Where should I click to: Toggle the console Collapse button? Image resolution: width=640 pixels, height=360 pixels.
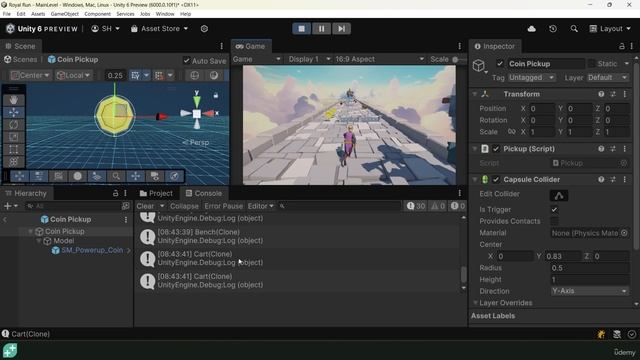[184, 206]
